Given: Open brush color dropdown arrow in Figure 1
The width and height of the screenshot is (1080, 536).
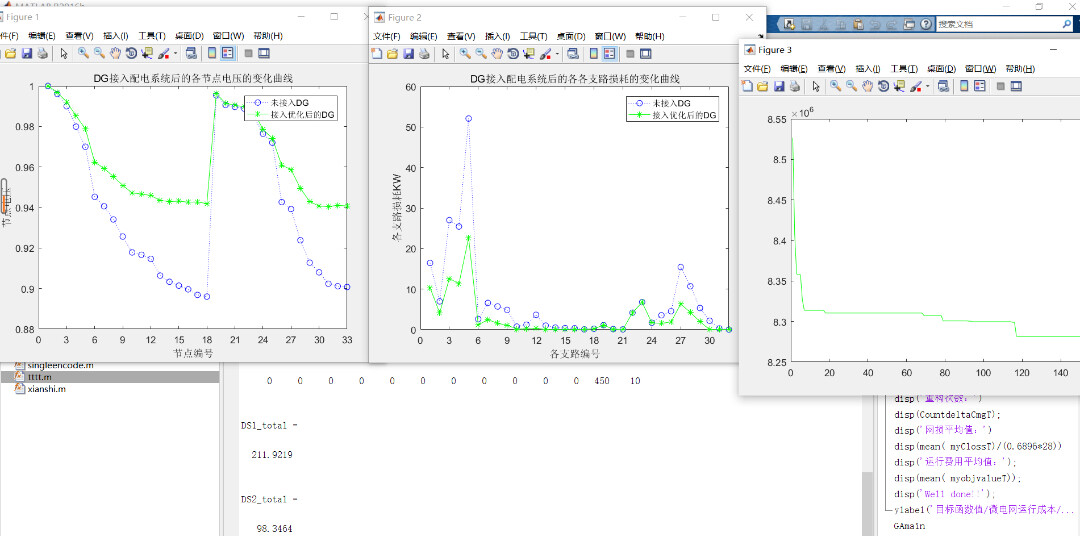Looking at the screenshot, I should tap(175, 53).
